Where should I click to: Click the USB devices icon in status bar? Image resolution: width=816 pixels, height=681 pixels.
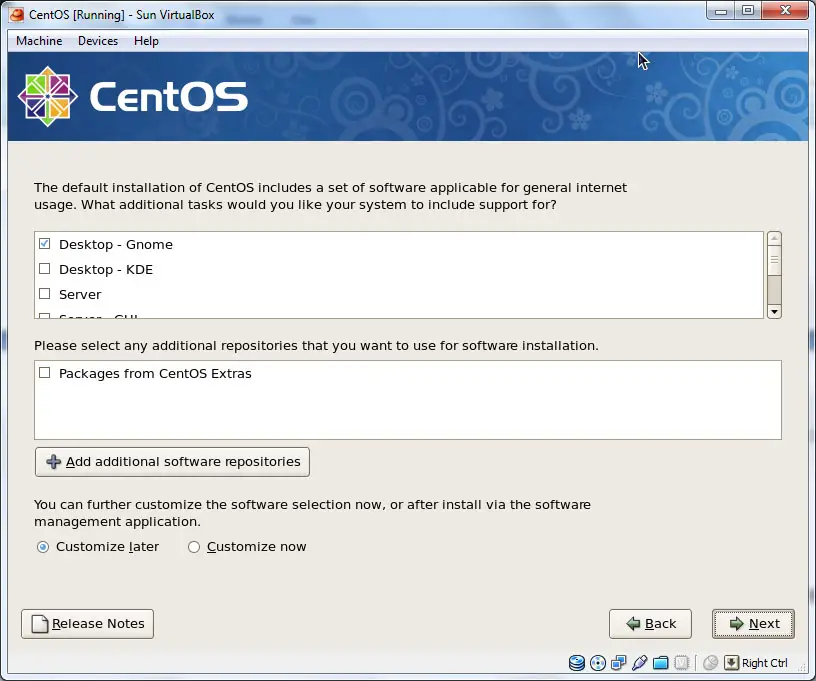pos(640,663)
